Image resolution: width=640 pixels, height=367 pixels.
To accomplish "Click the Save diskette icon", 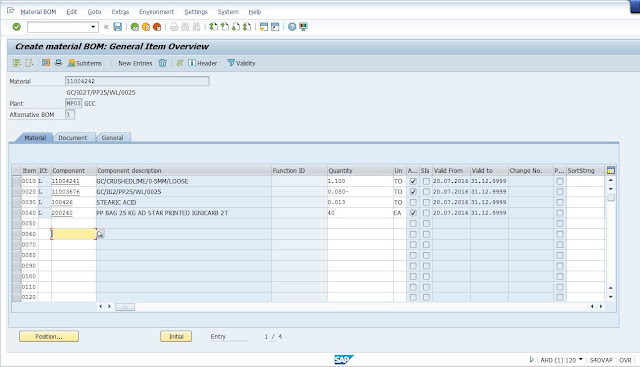I will 118,27.
